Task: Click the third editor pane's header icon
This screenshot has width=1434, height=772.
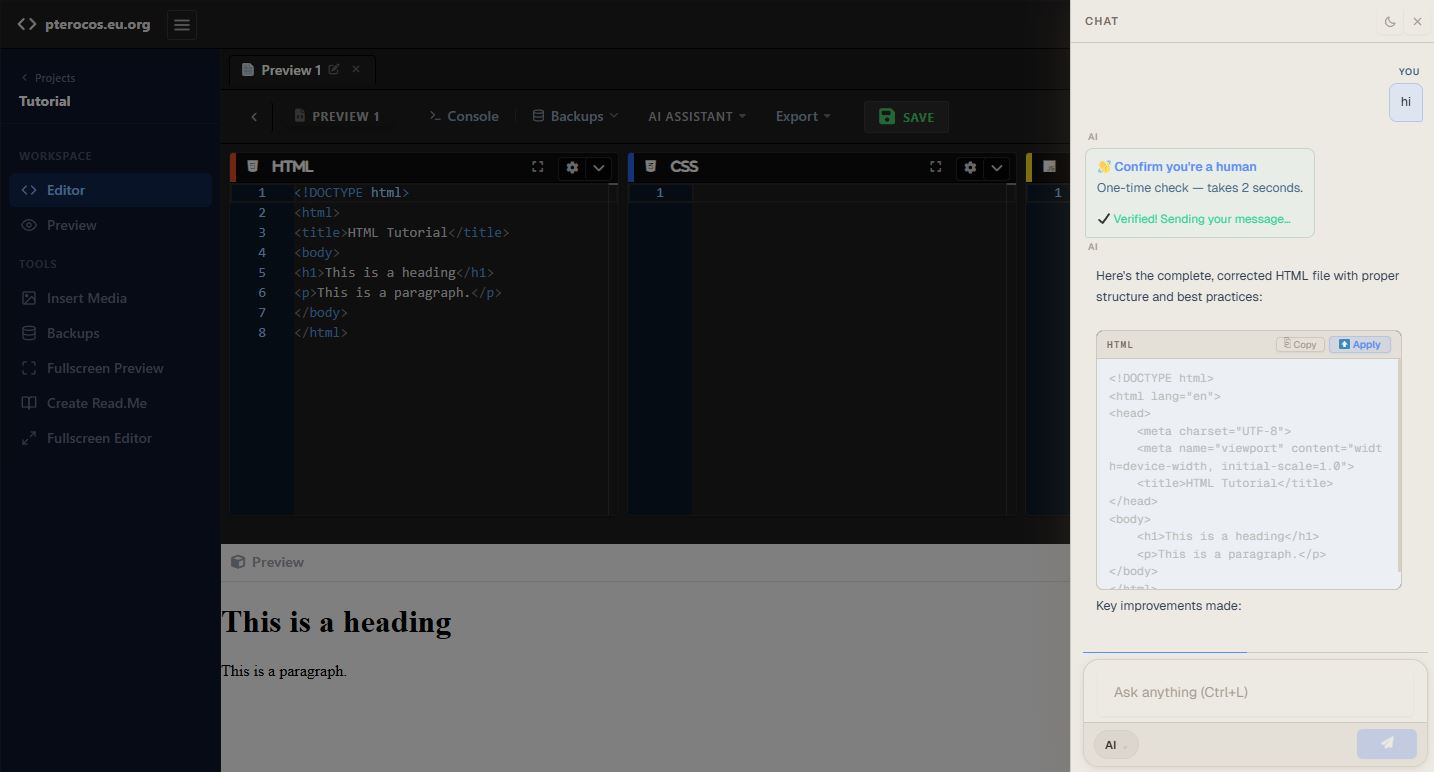Action: [x=1049, y=166]
